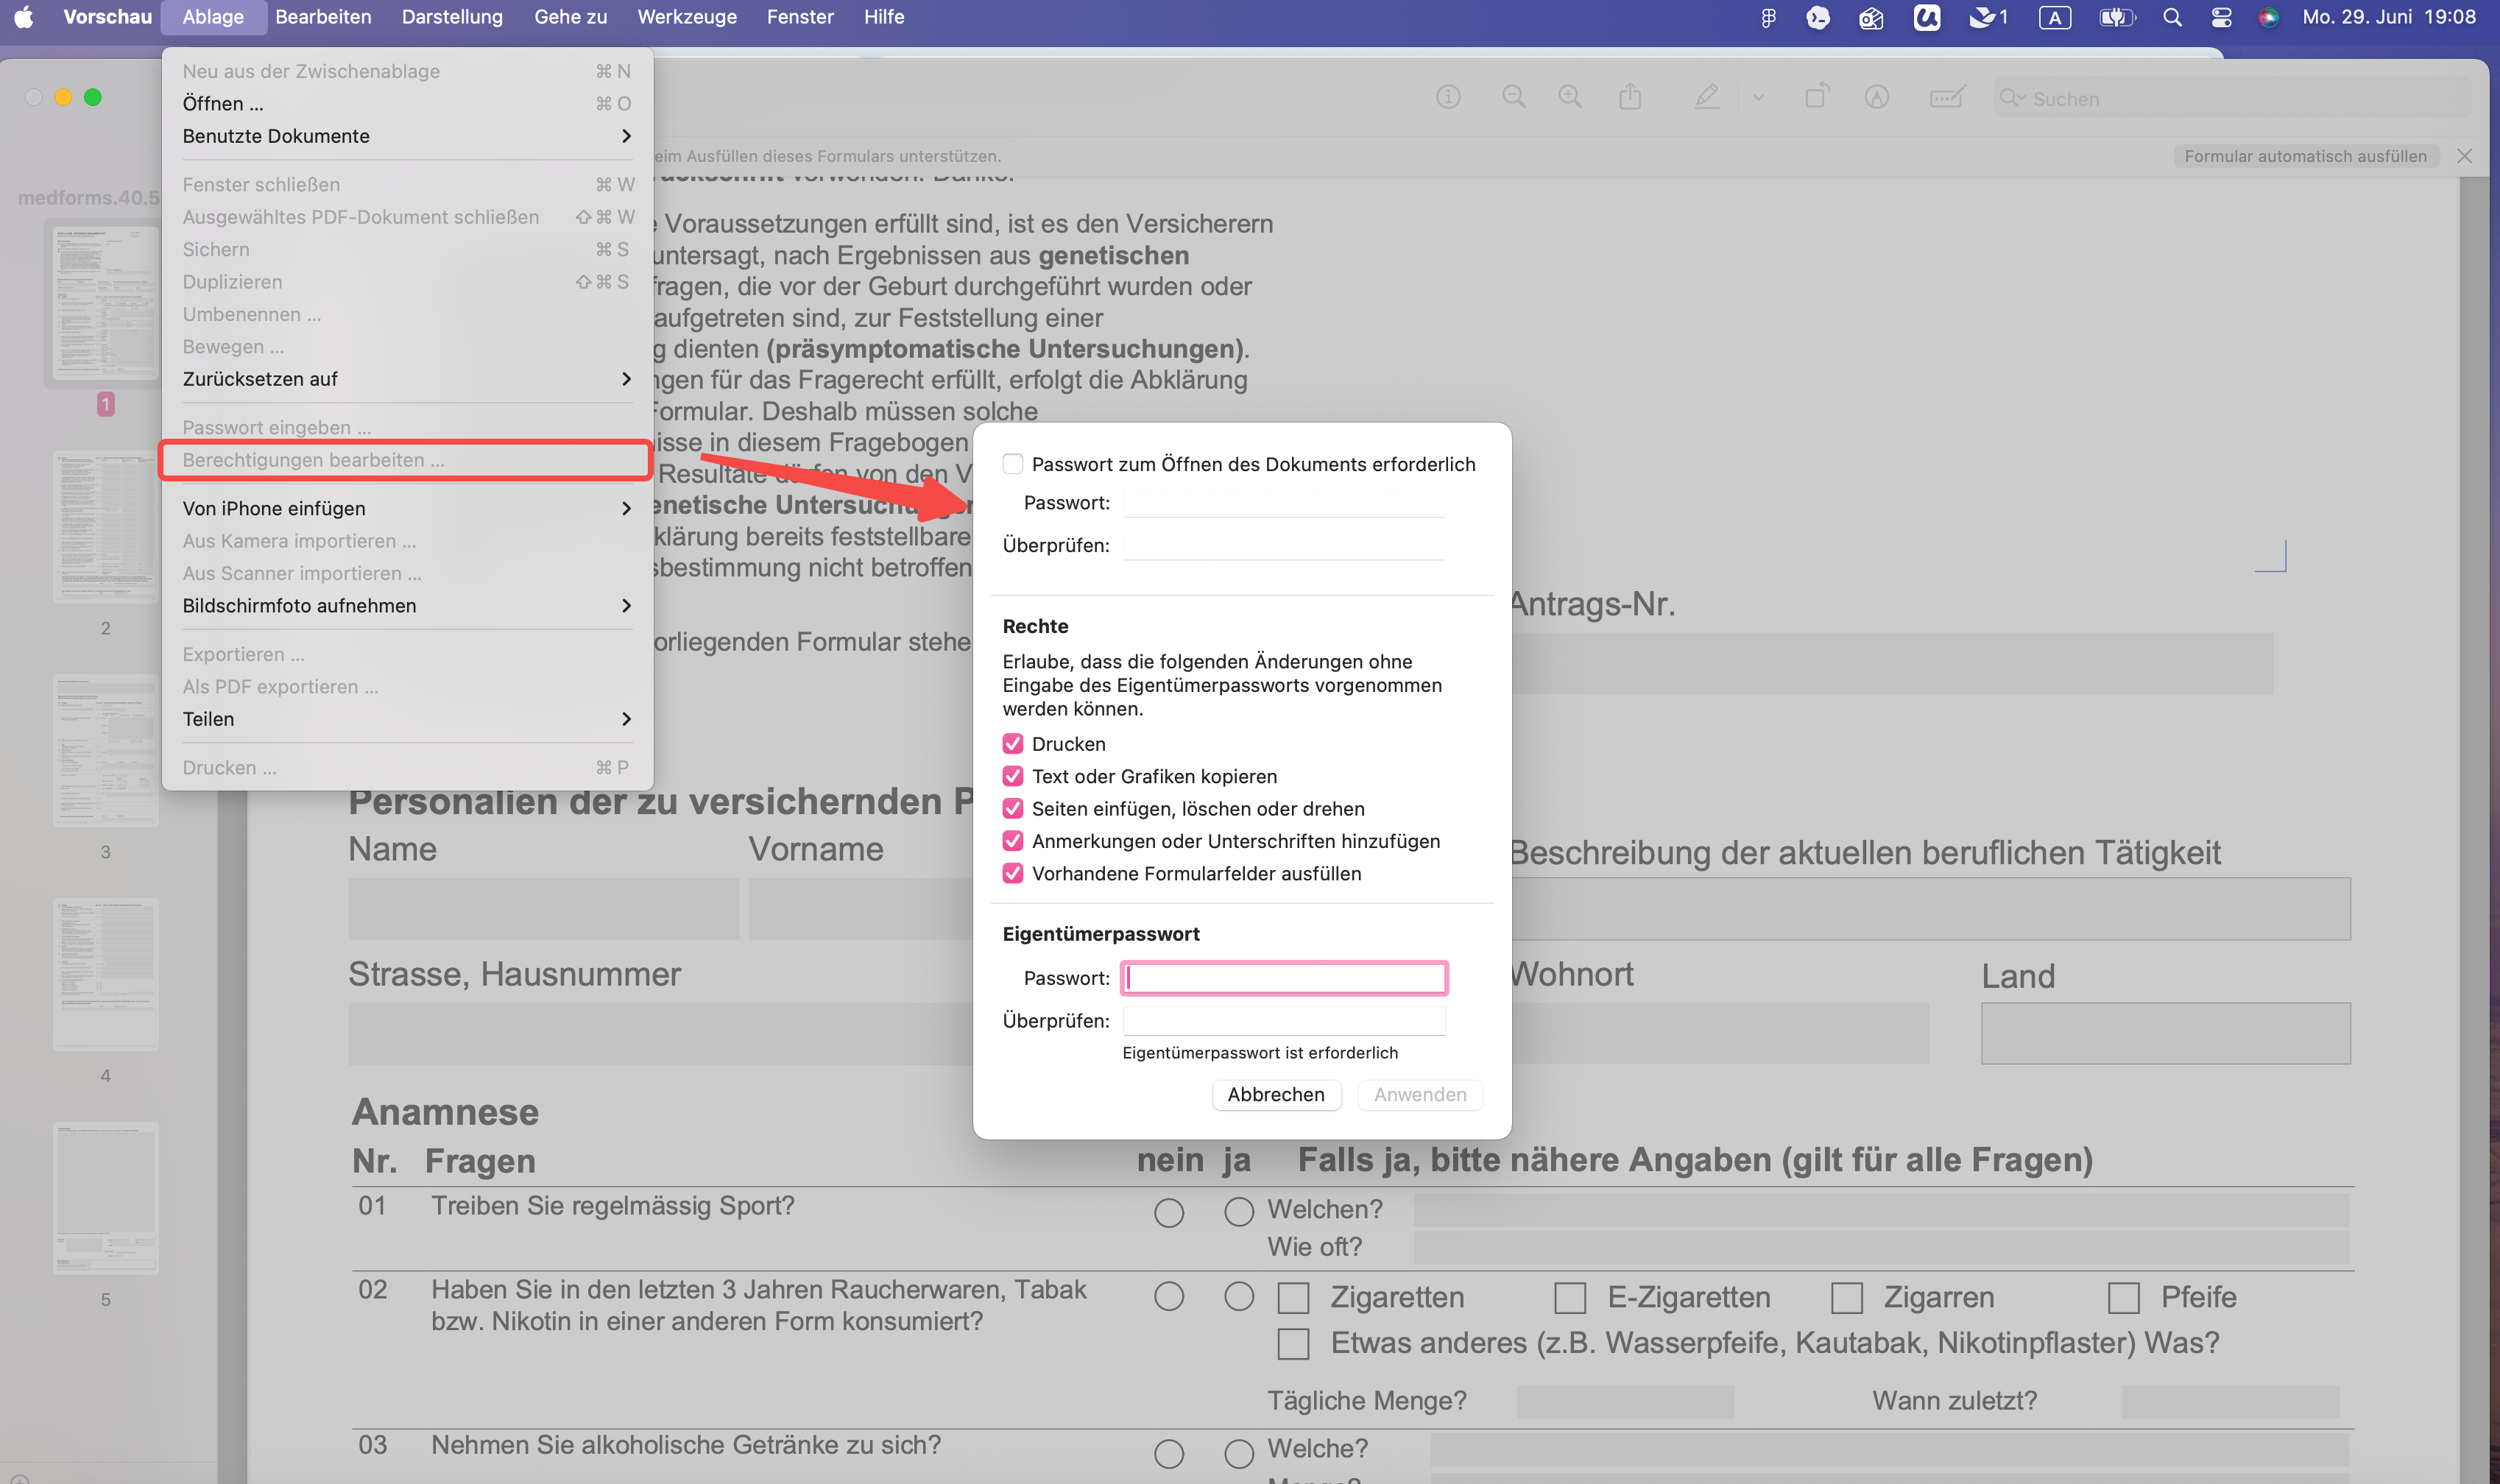Expand 'Von iPhone einfügen' submenu
Screen dimensions: 2500x1484
(x=406, y=508)
